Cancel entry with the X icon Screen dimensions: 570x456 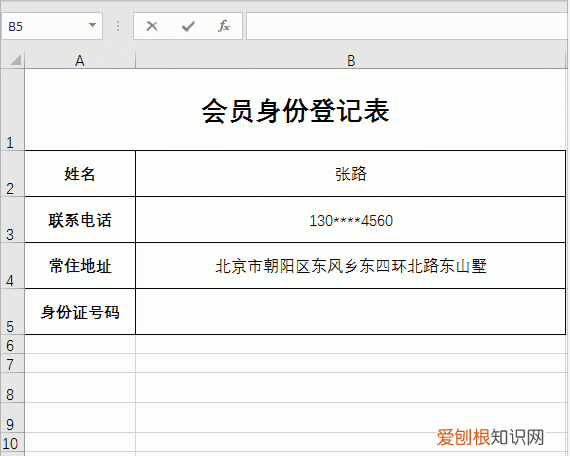tap(152, 26)
